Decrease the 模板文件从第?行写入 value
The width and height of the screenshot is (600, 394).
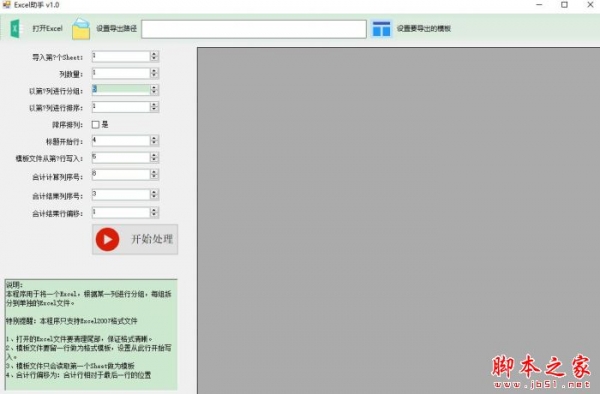154,160
